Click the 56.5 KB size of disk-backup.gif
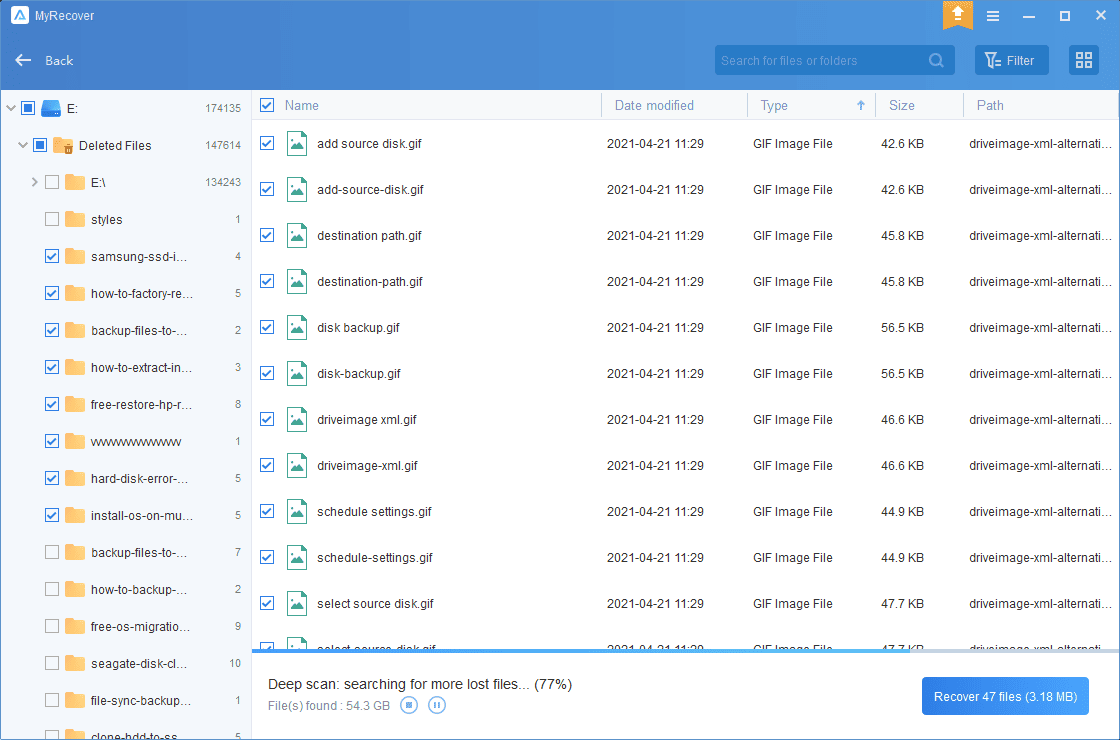 [902, 374]
